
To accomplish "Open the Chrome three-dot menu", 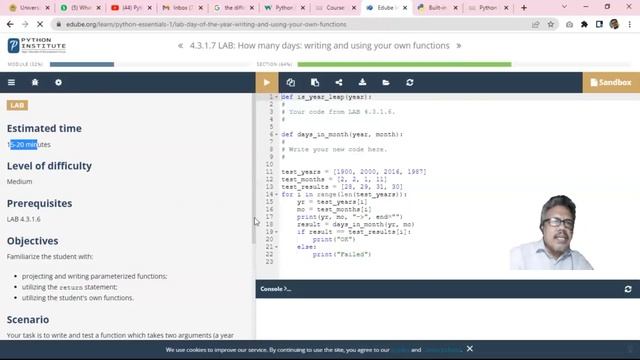I will [x=630, y=24].
